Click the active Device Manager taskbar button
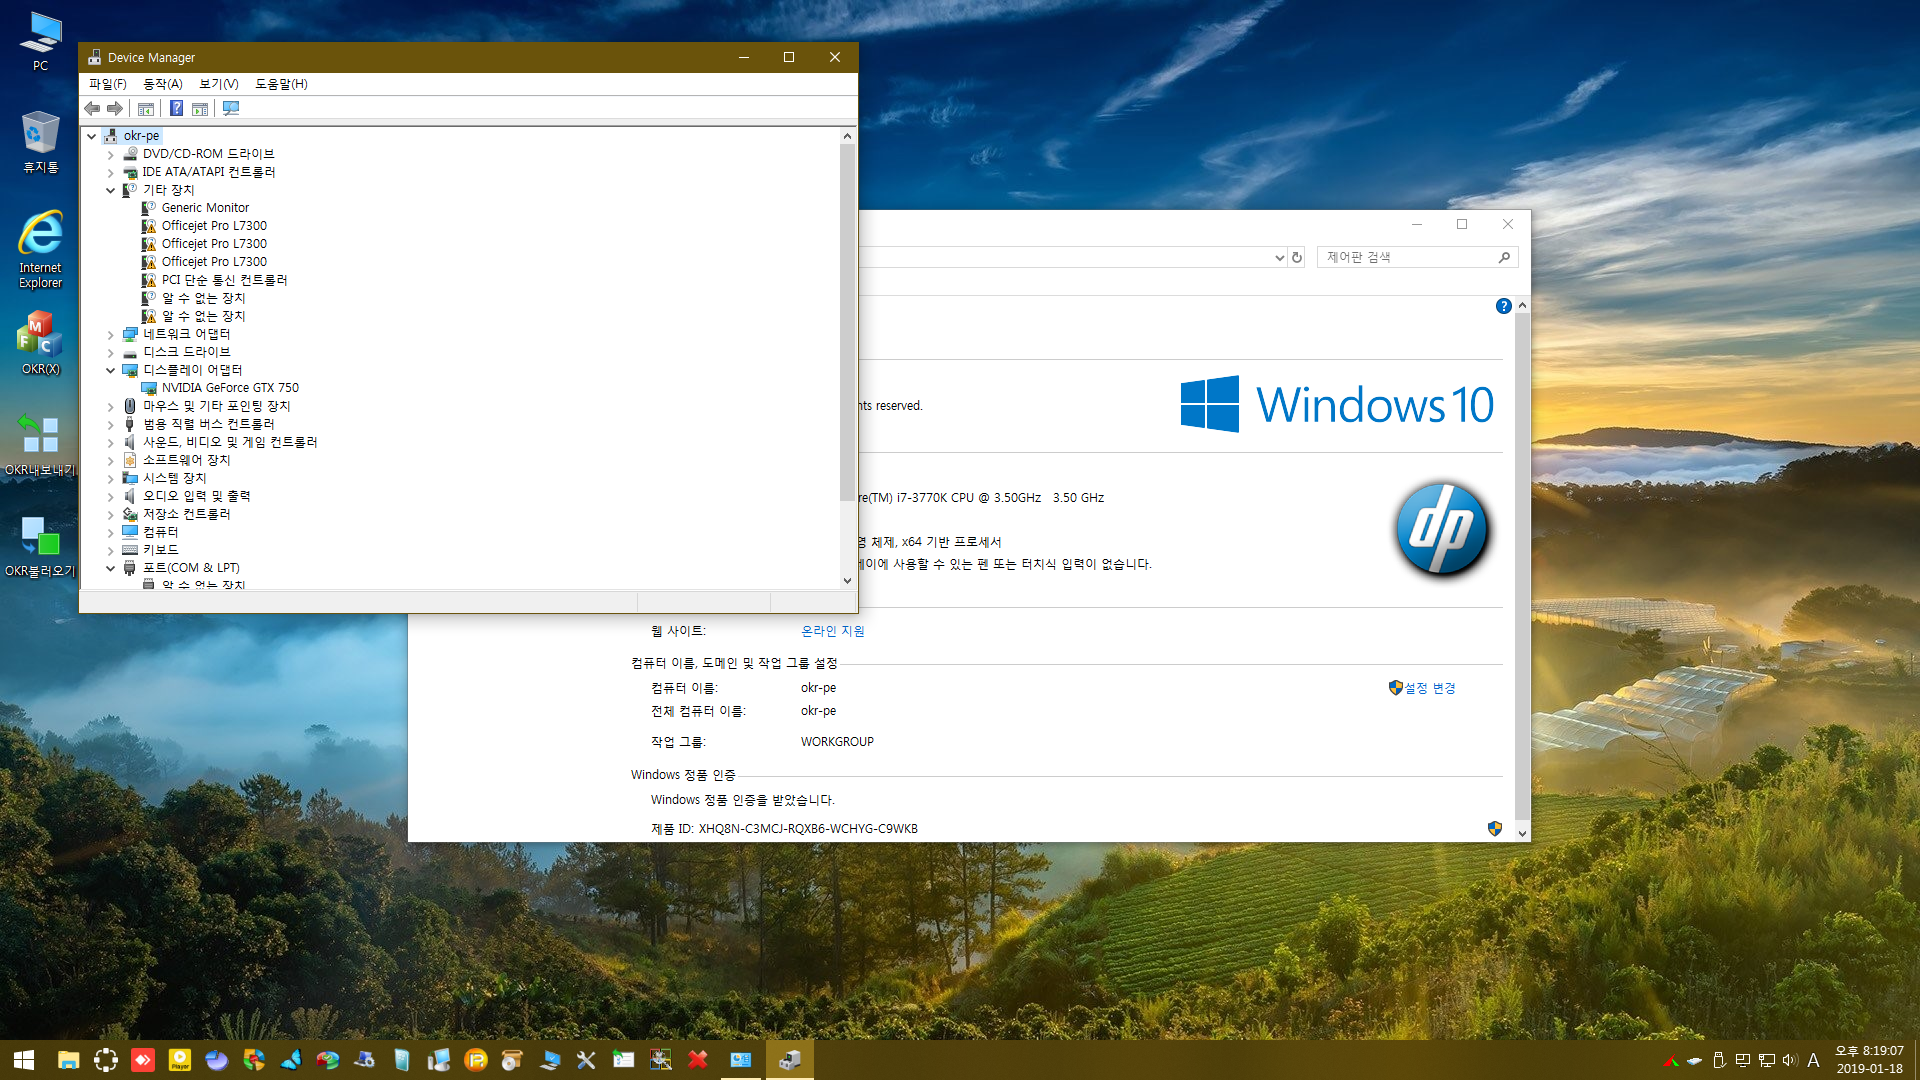The width and height of the screenshot is (1920, 1080). pos(790,1060)
